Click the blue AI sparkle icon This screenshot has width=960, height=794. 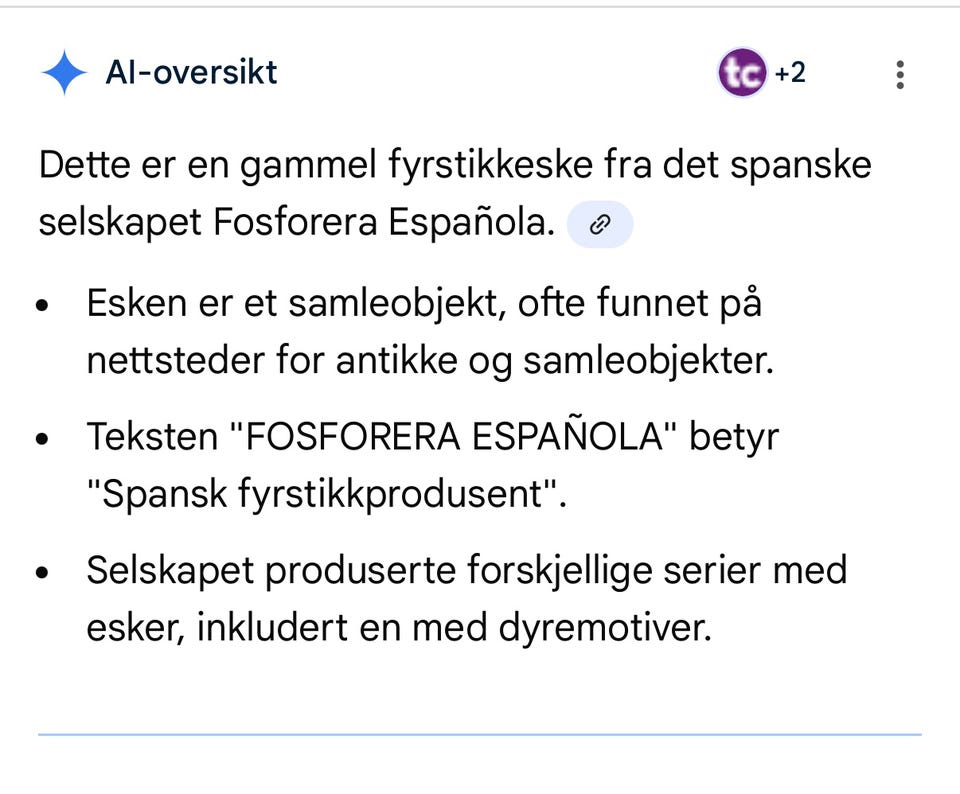64,72
